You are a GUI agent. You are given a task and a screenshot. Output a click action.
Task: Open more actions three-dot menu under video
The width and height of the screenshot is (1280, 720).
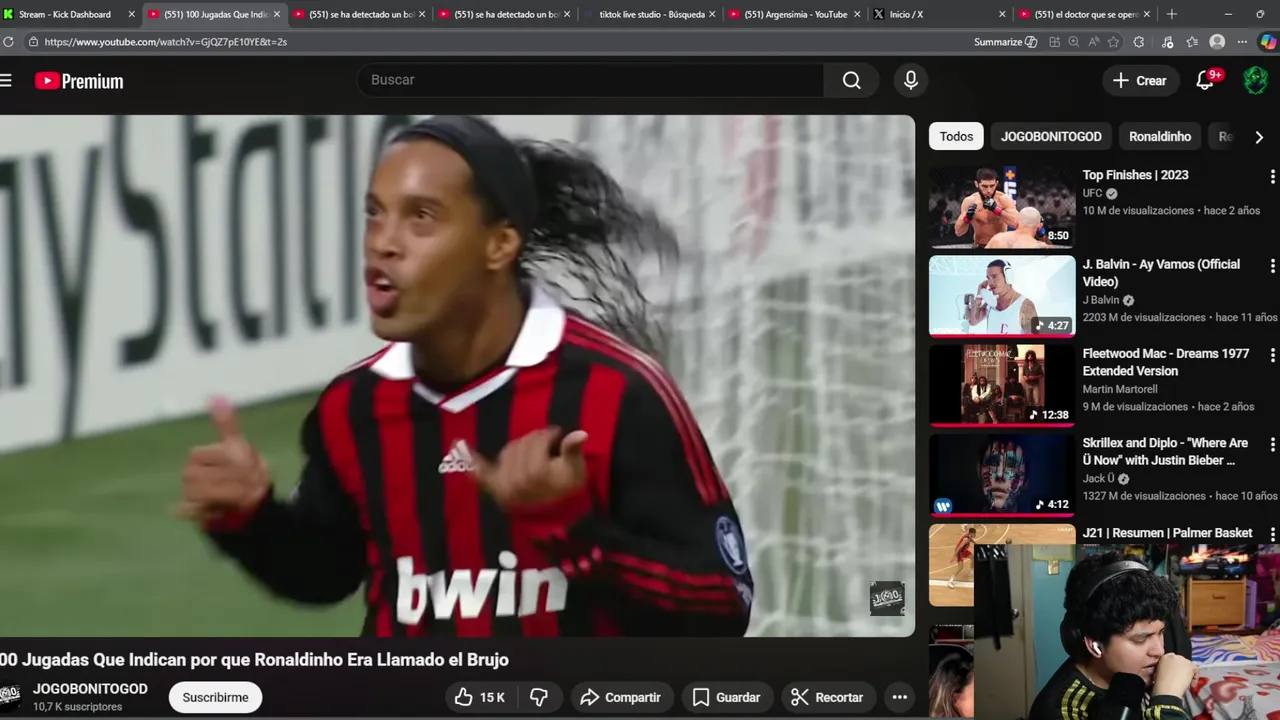(899, 697)
